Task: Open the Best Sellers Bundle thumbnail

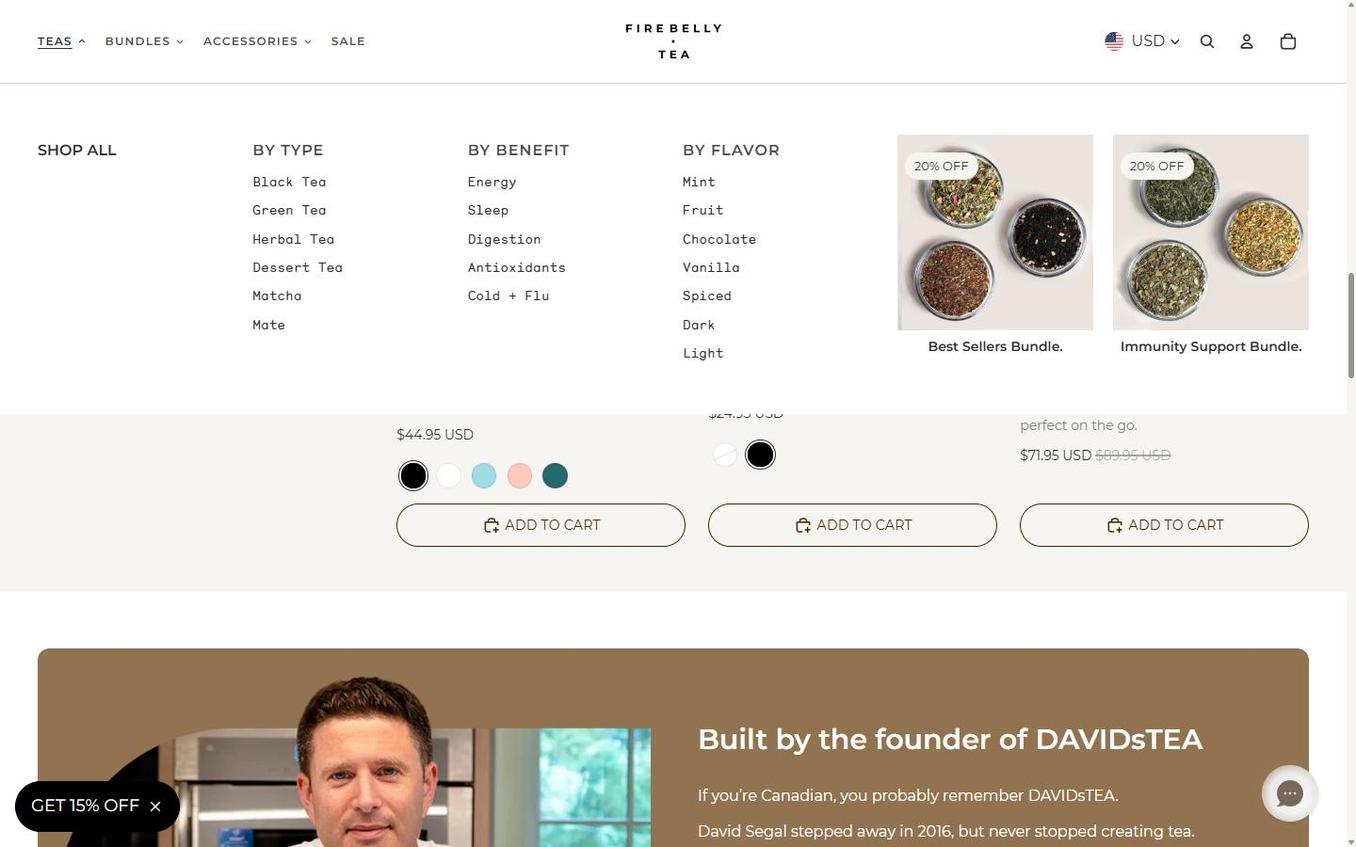Action: (995, 232)
